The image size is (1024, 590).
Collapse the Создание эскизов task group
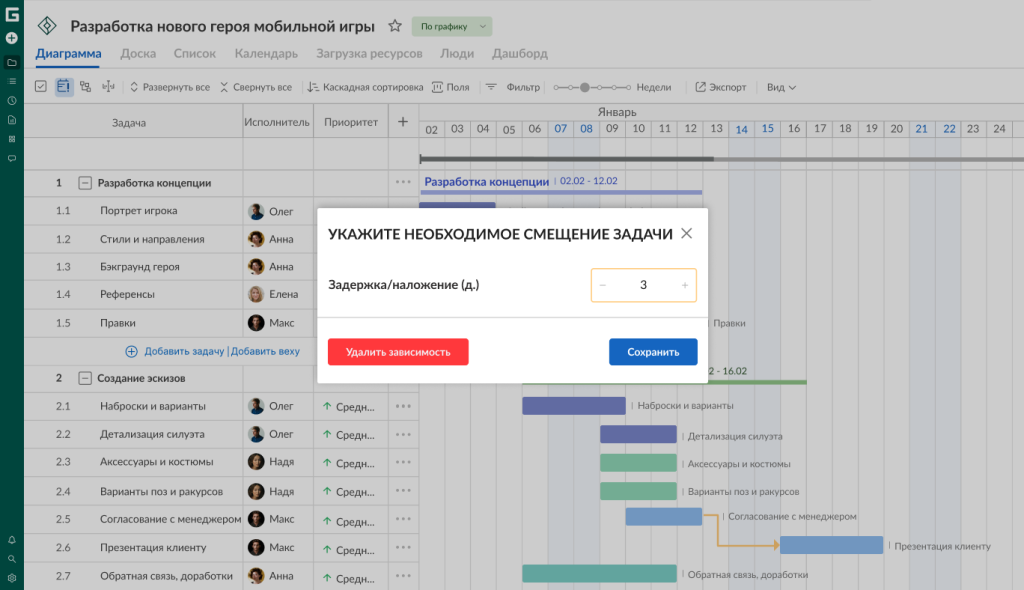87,378
